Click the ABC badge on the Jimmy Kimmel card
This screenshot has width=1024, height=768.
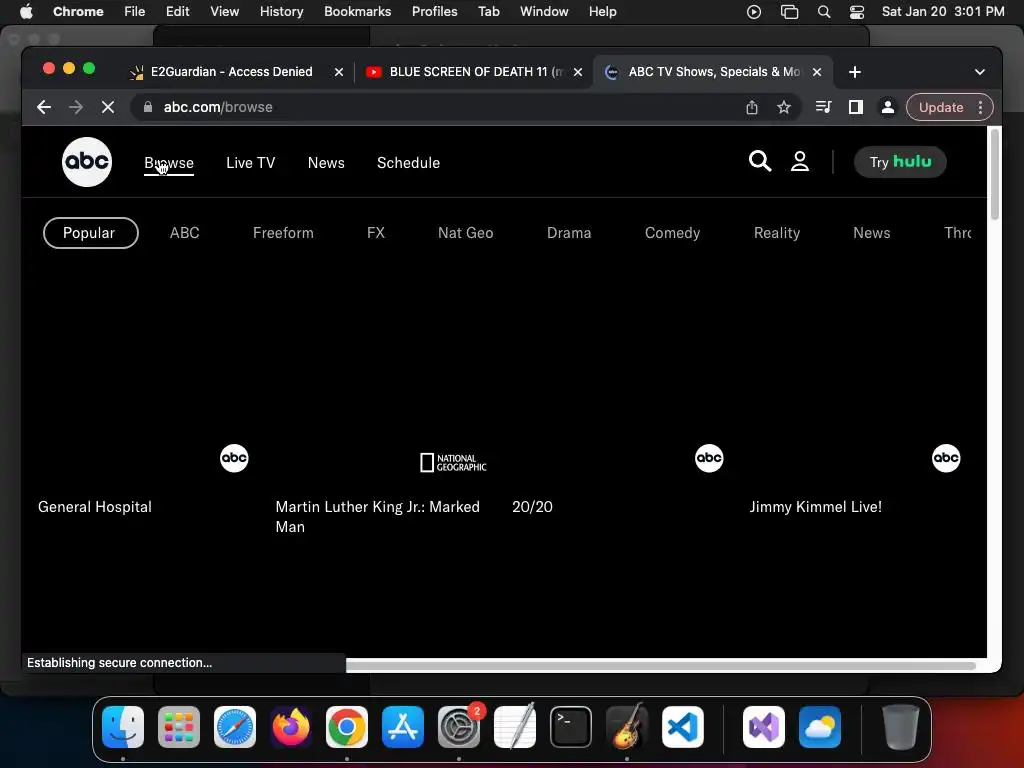click(946, 458)
